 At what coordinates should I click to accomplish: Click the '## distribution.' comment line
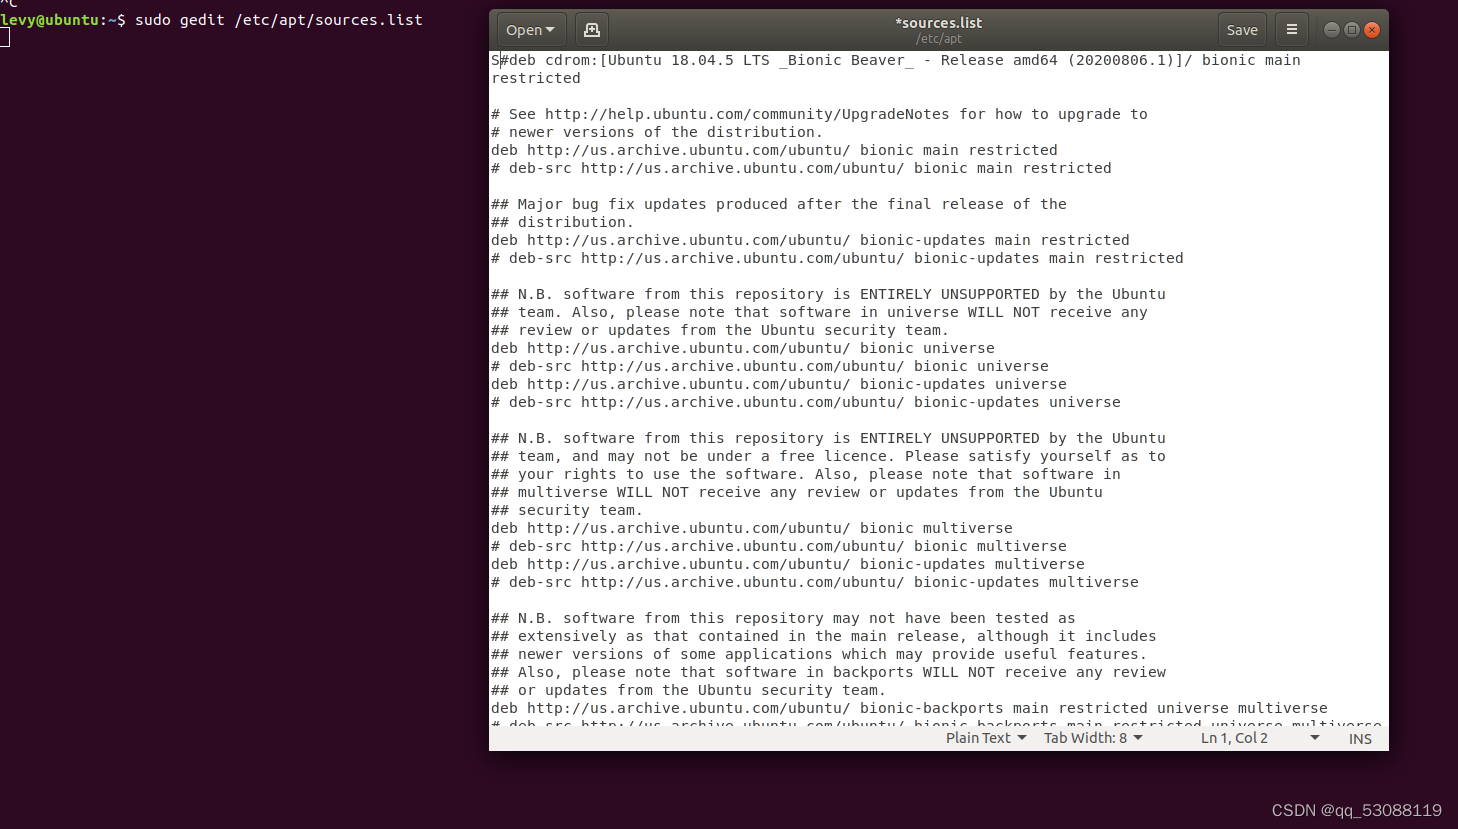coord(562,222)
